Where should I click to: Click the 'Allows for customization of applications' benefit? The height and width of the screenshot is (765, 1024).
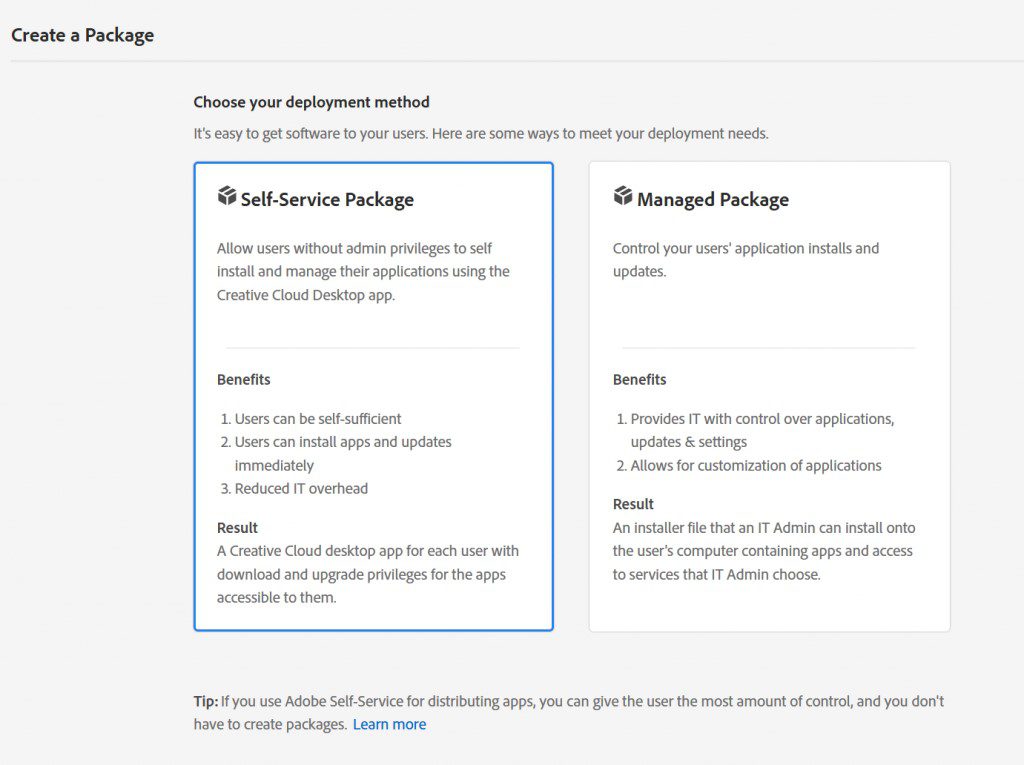[756, 465]
